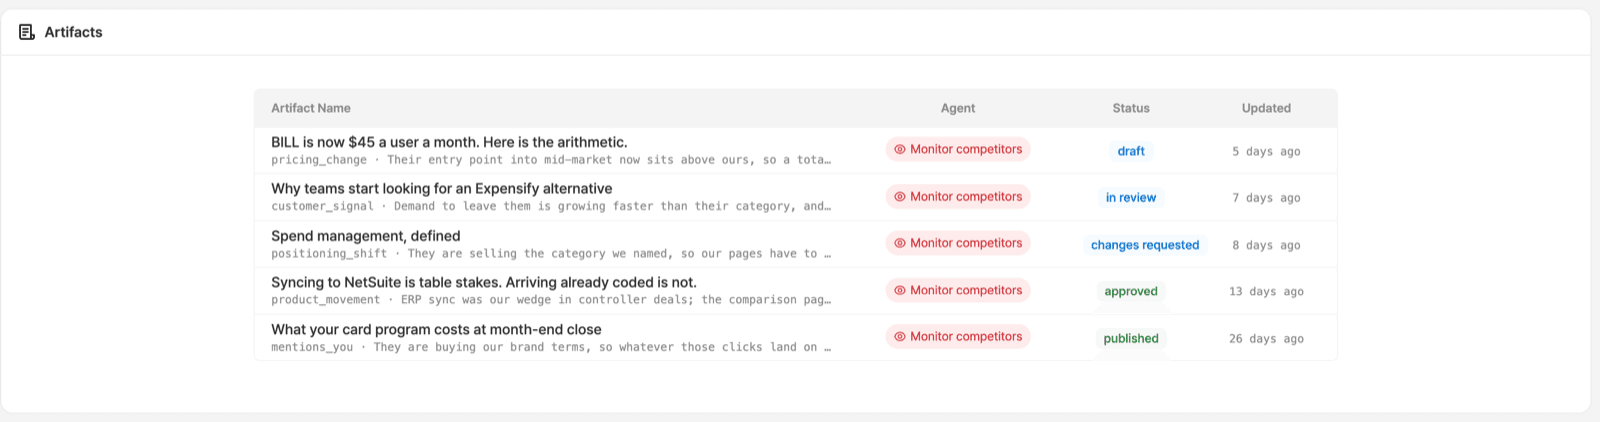Click eye icon in BILL row agent badge
Screen dimensions: 1600x422
(x=900, y=149)
